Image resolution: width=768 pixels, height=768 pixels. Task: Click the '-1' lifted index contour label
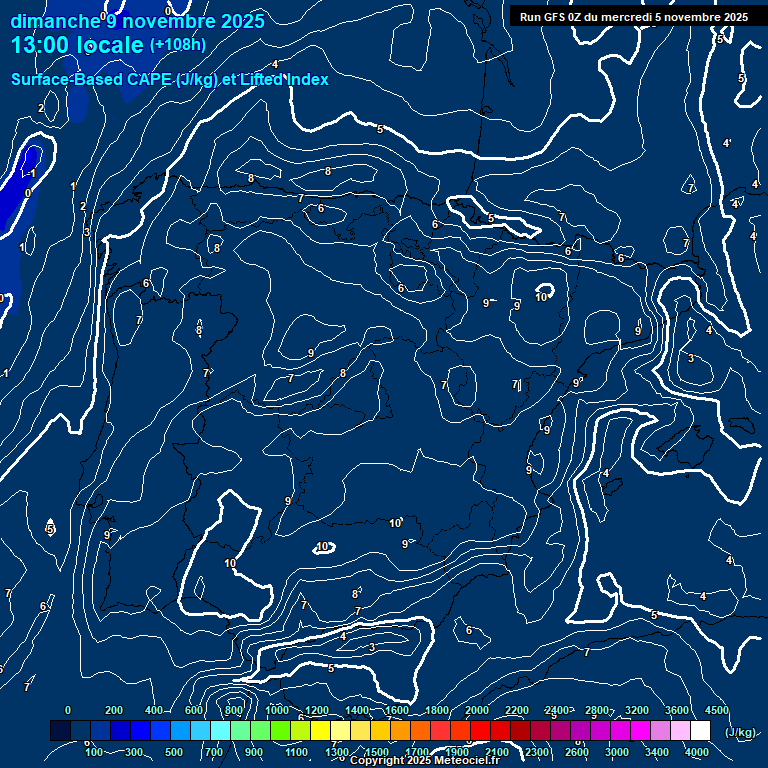tap(29, 173)
